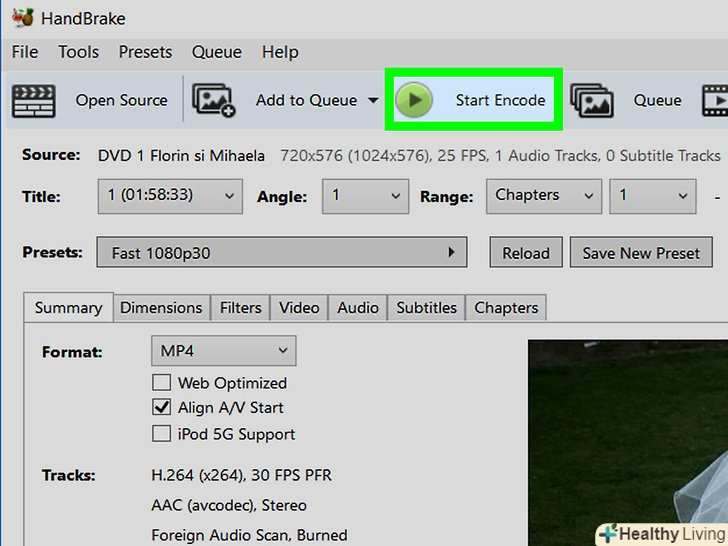Click the film strip icon after Queue

(715, 100)
